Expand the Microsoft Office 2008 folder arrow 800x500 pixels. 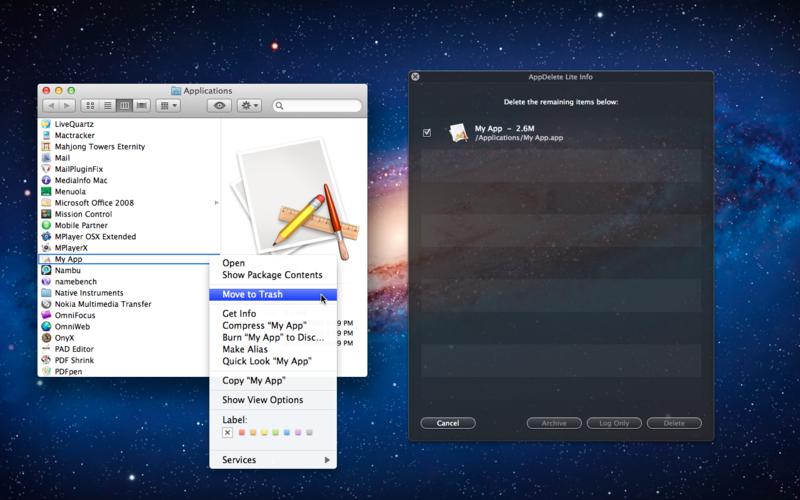pos(216,203)
